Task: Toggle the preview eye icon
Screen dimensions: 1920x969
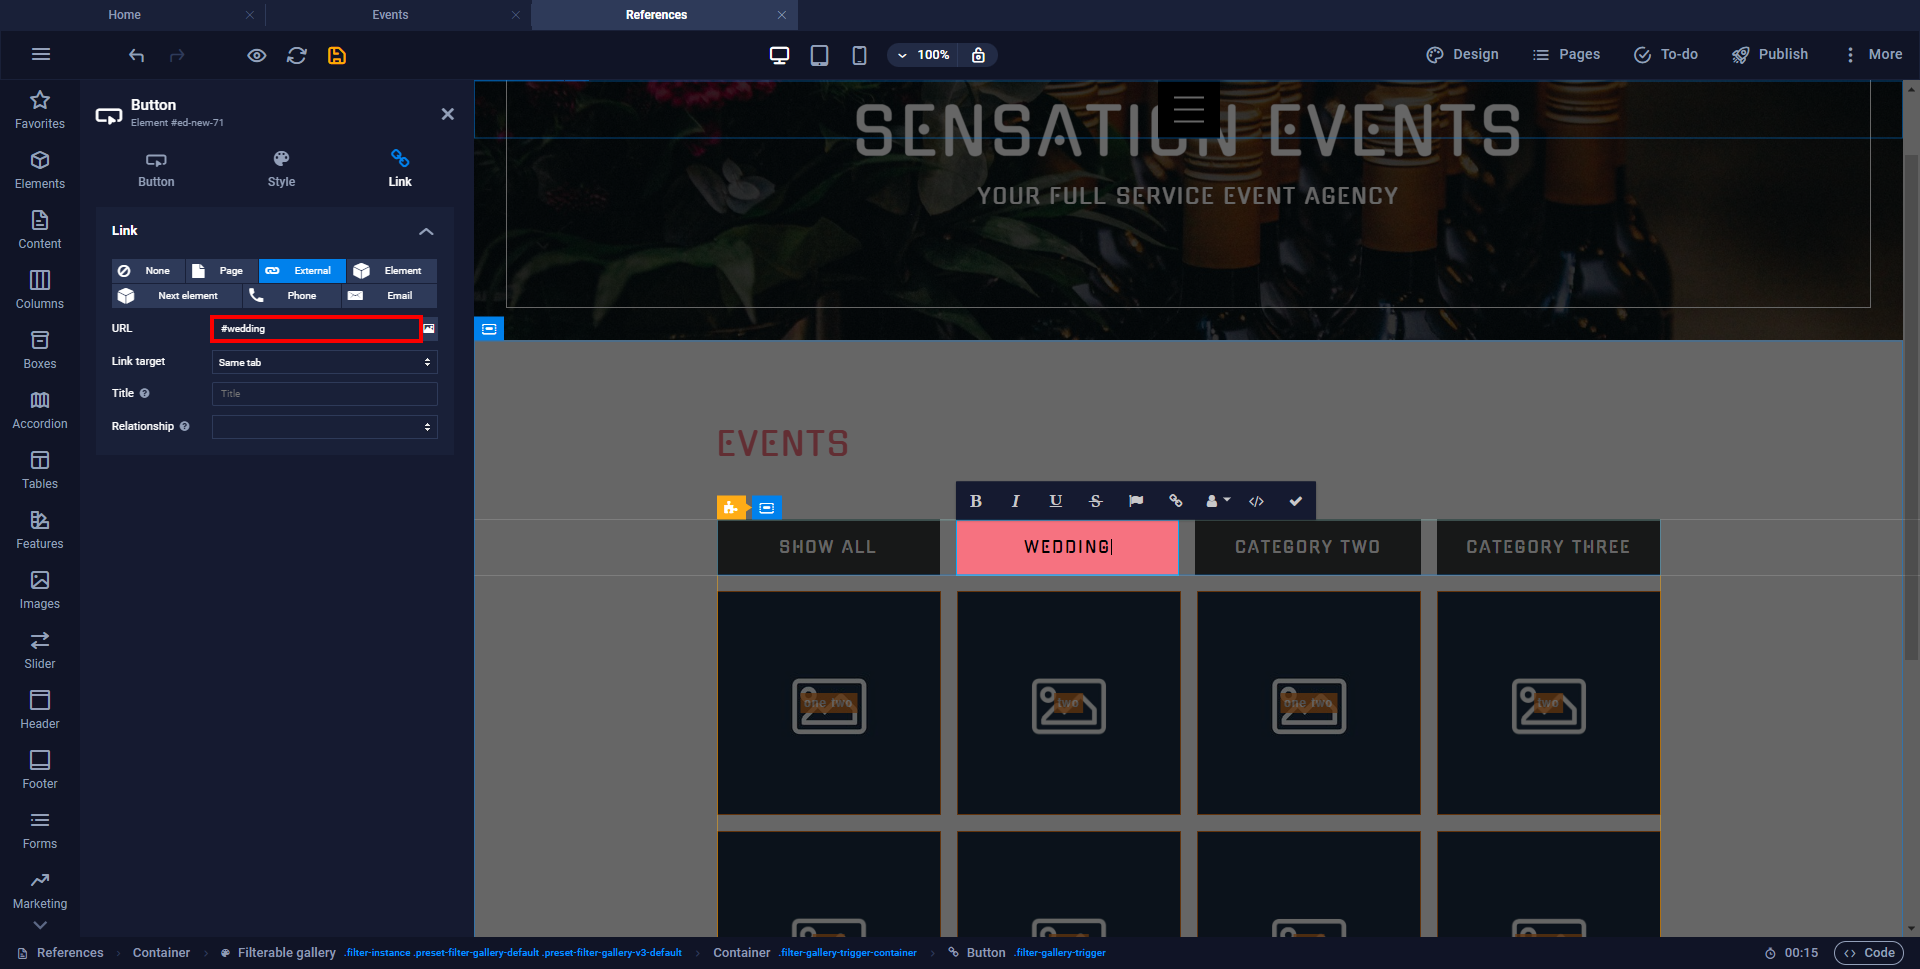Action: click(x=257, y=55)
